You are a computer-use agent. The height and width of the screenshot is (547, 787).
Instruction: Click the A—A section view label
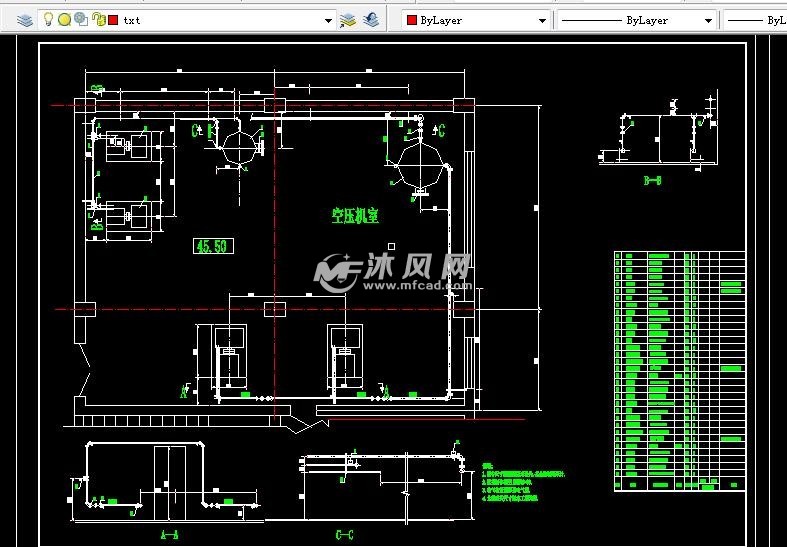pyautogui.click(x=169, y=535)
